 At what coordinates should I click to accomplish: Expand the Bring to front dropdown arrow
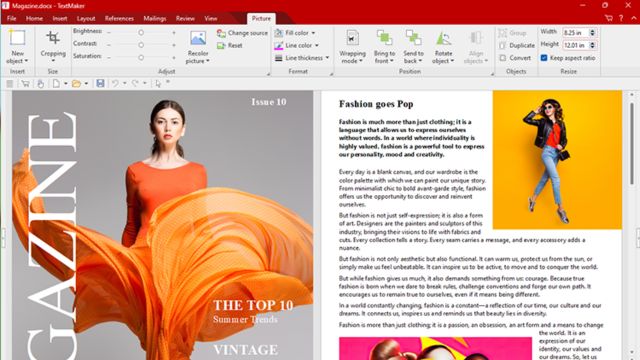click(392, 61)
